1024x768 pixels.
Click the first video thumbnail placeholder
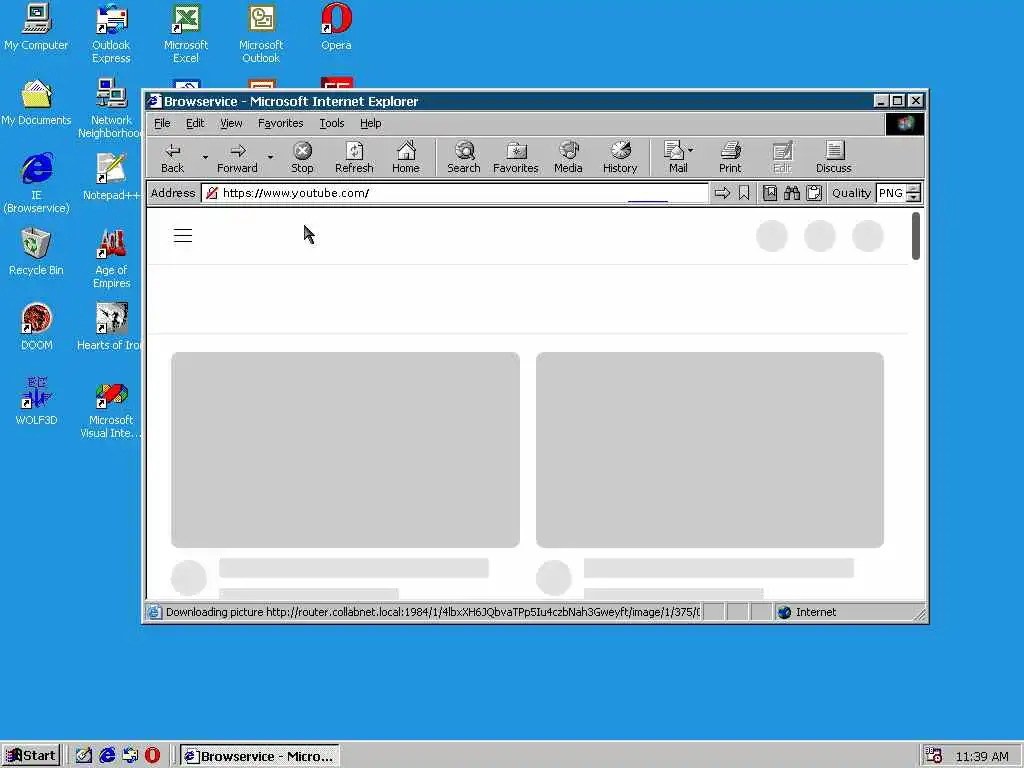[x=345, y=449]
